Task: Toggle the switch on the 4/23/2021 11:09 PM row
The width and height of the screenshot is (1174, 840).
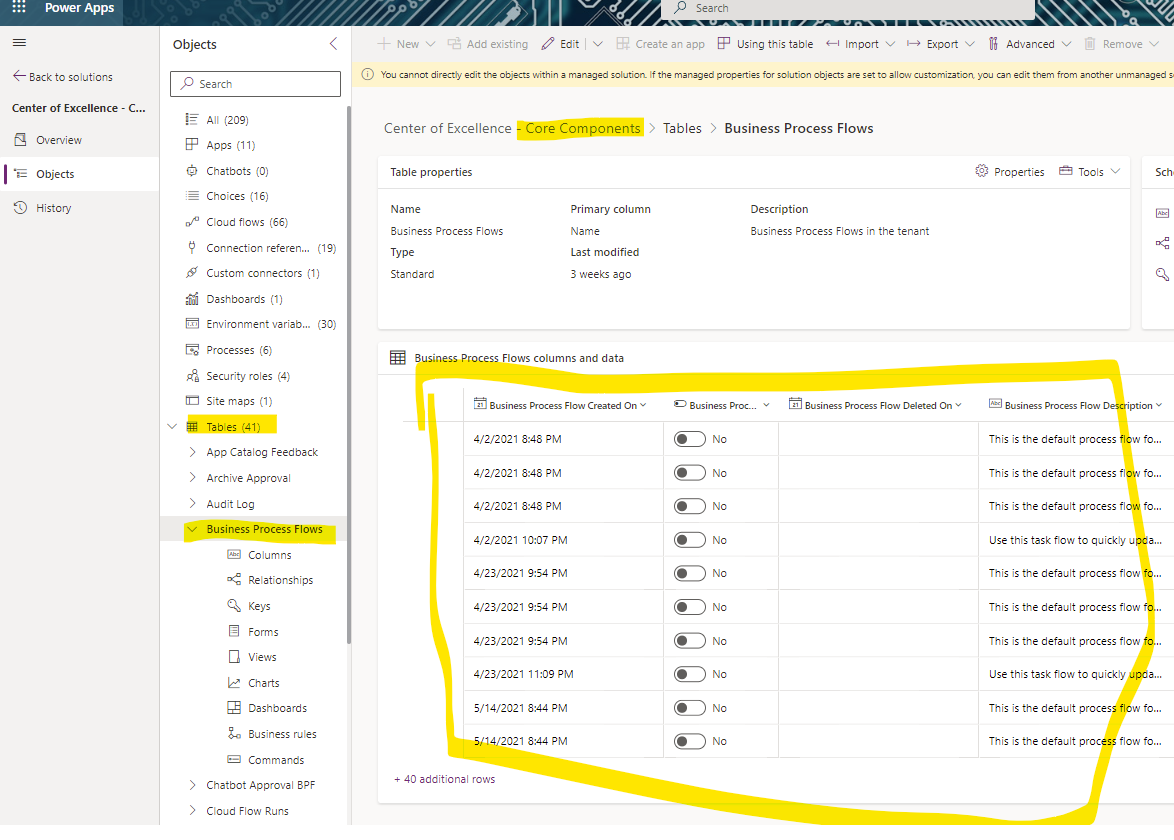Action: pyautogui.click(x=690, y=673)
